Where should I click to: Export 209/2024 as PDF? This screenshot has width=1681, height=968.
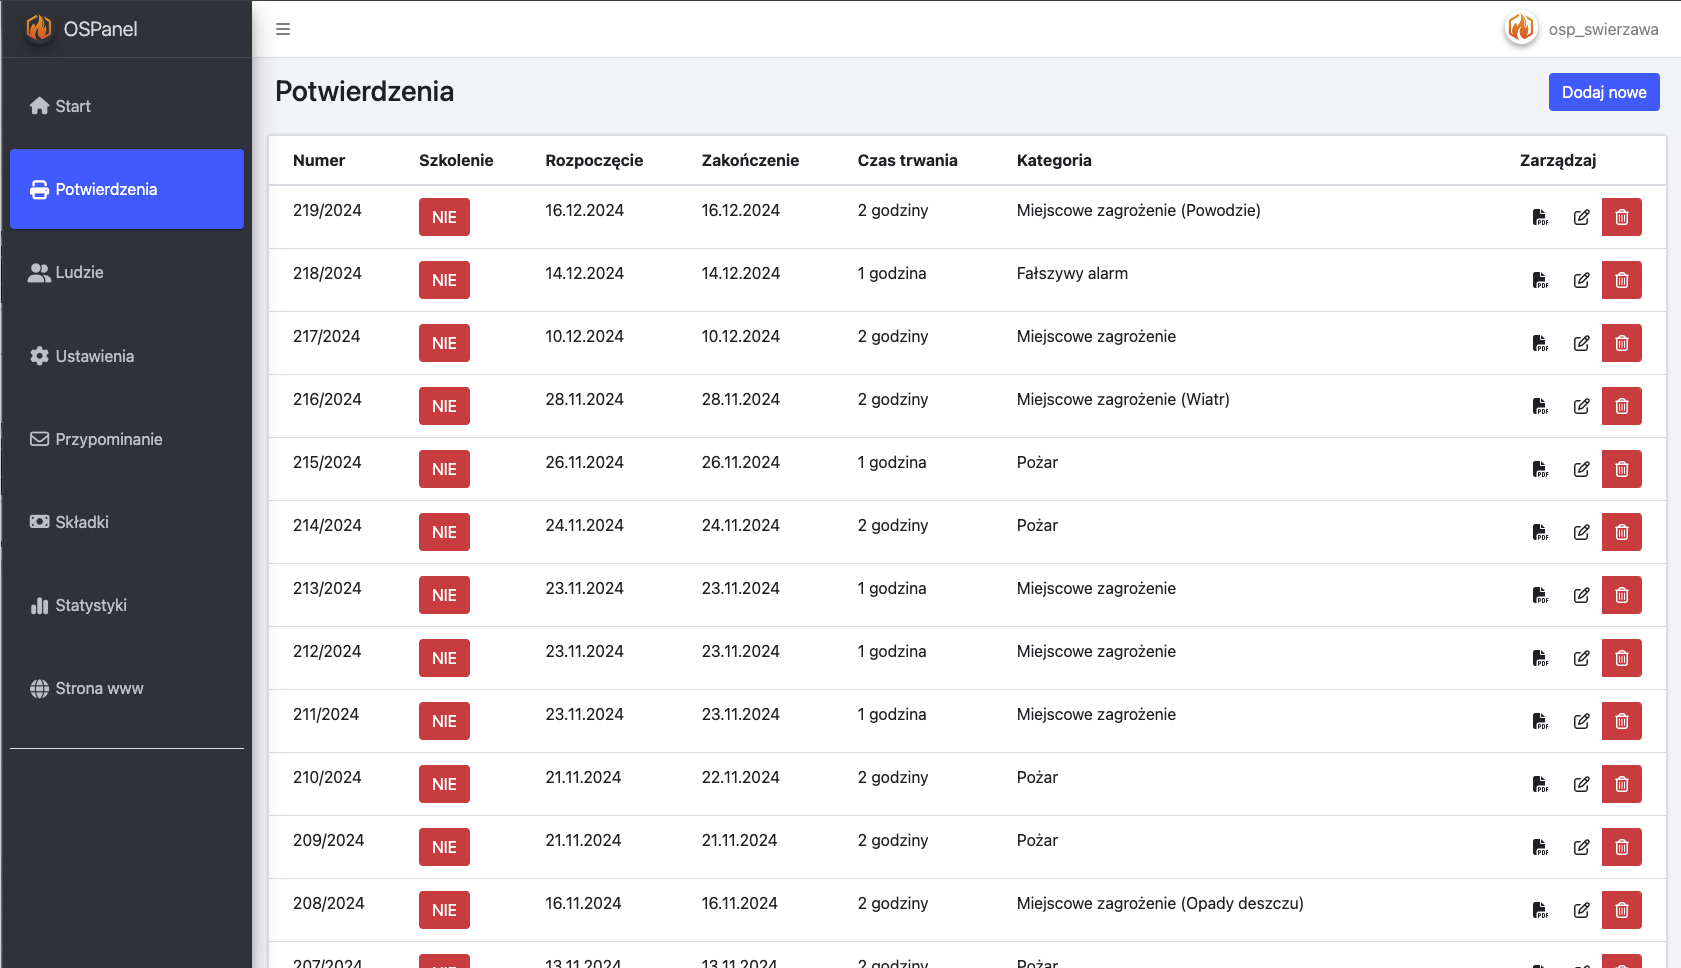click(1540, 847)
